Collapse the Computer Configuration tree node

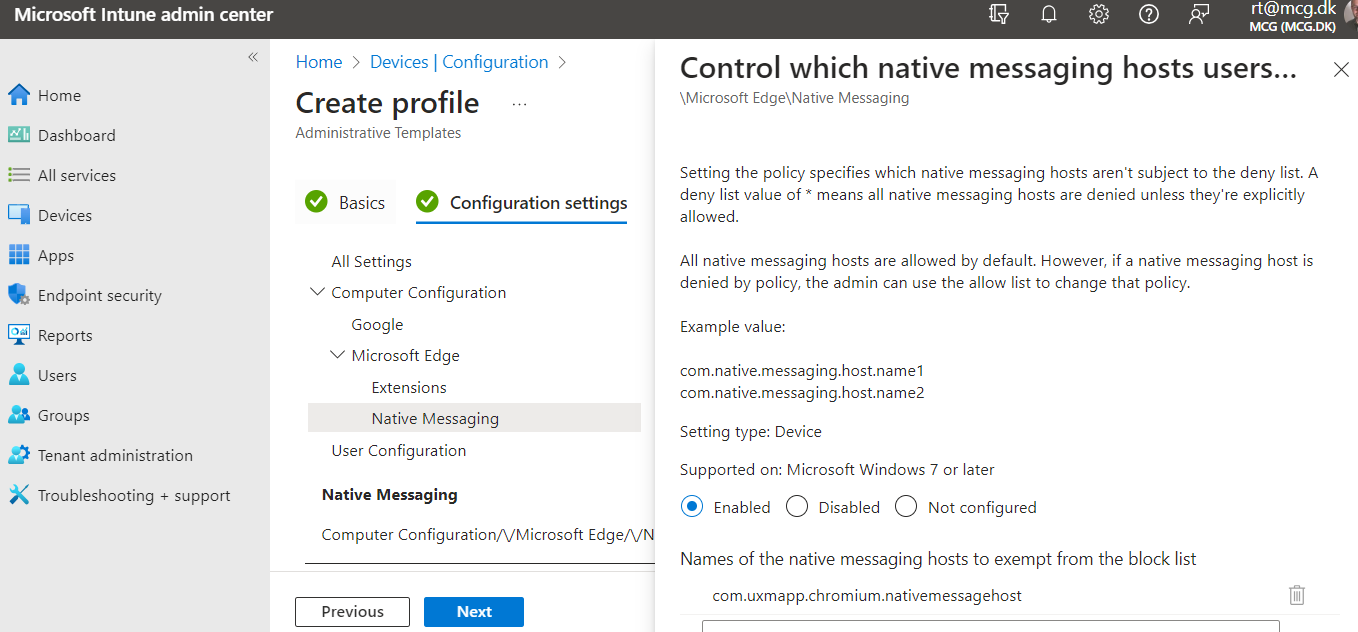317,292
